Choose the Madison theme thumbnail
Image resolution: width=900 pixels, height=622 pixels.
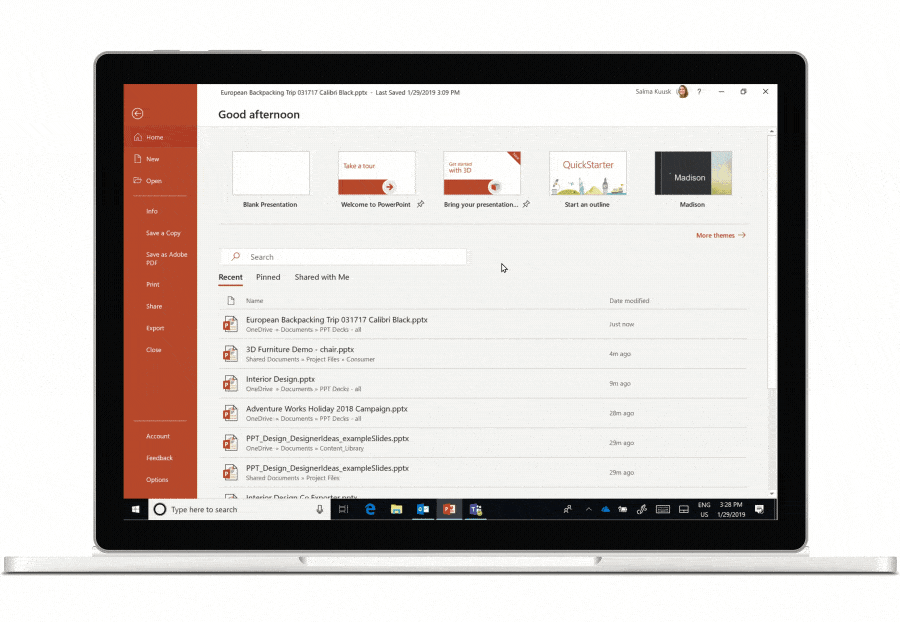pos(693,174)
